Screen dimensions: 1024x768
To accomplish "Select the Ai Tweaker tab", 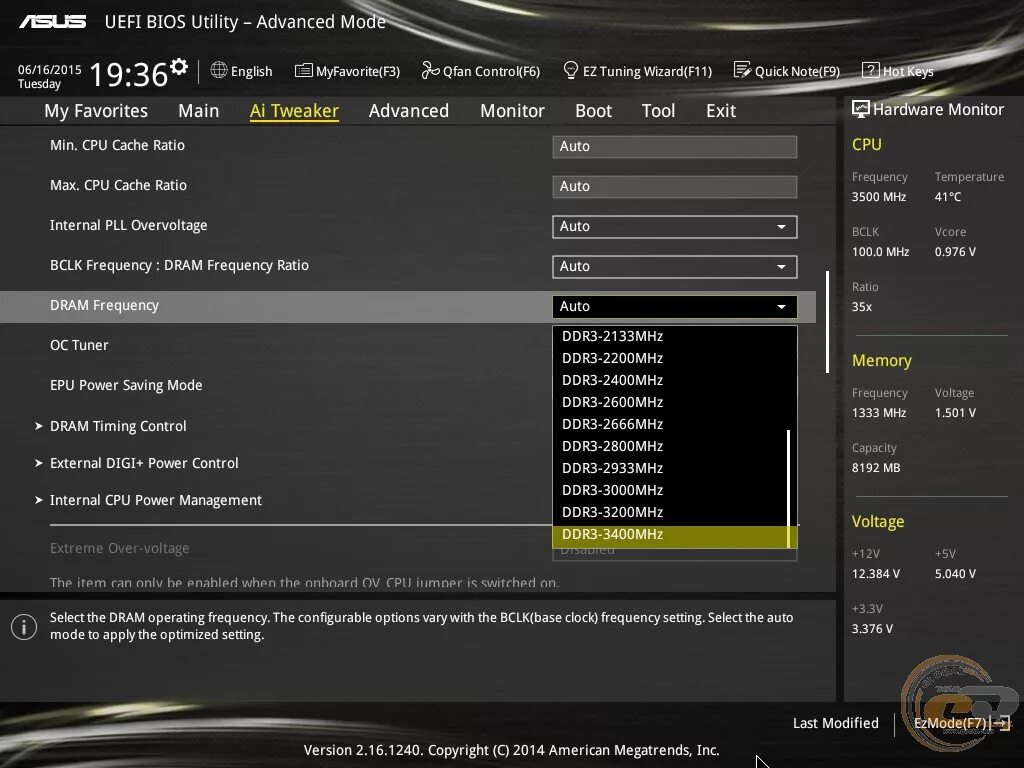I will point(294,111).
